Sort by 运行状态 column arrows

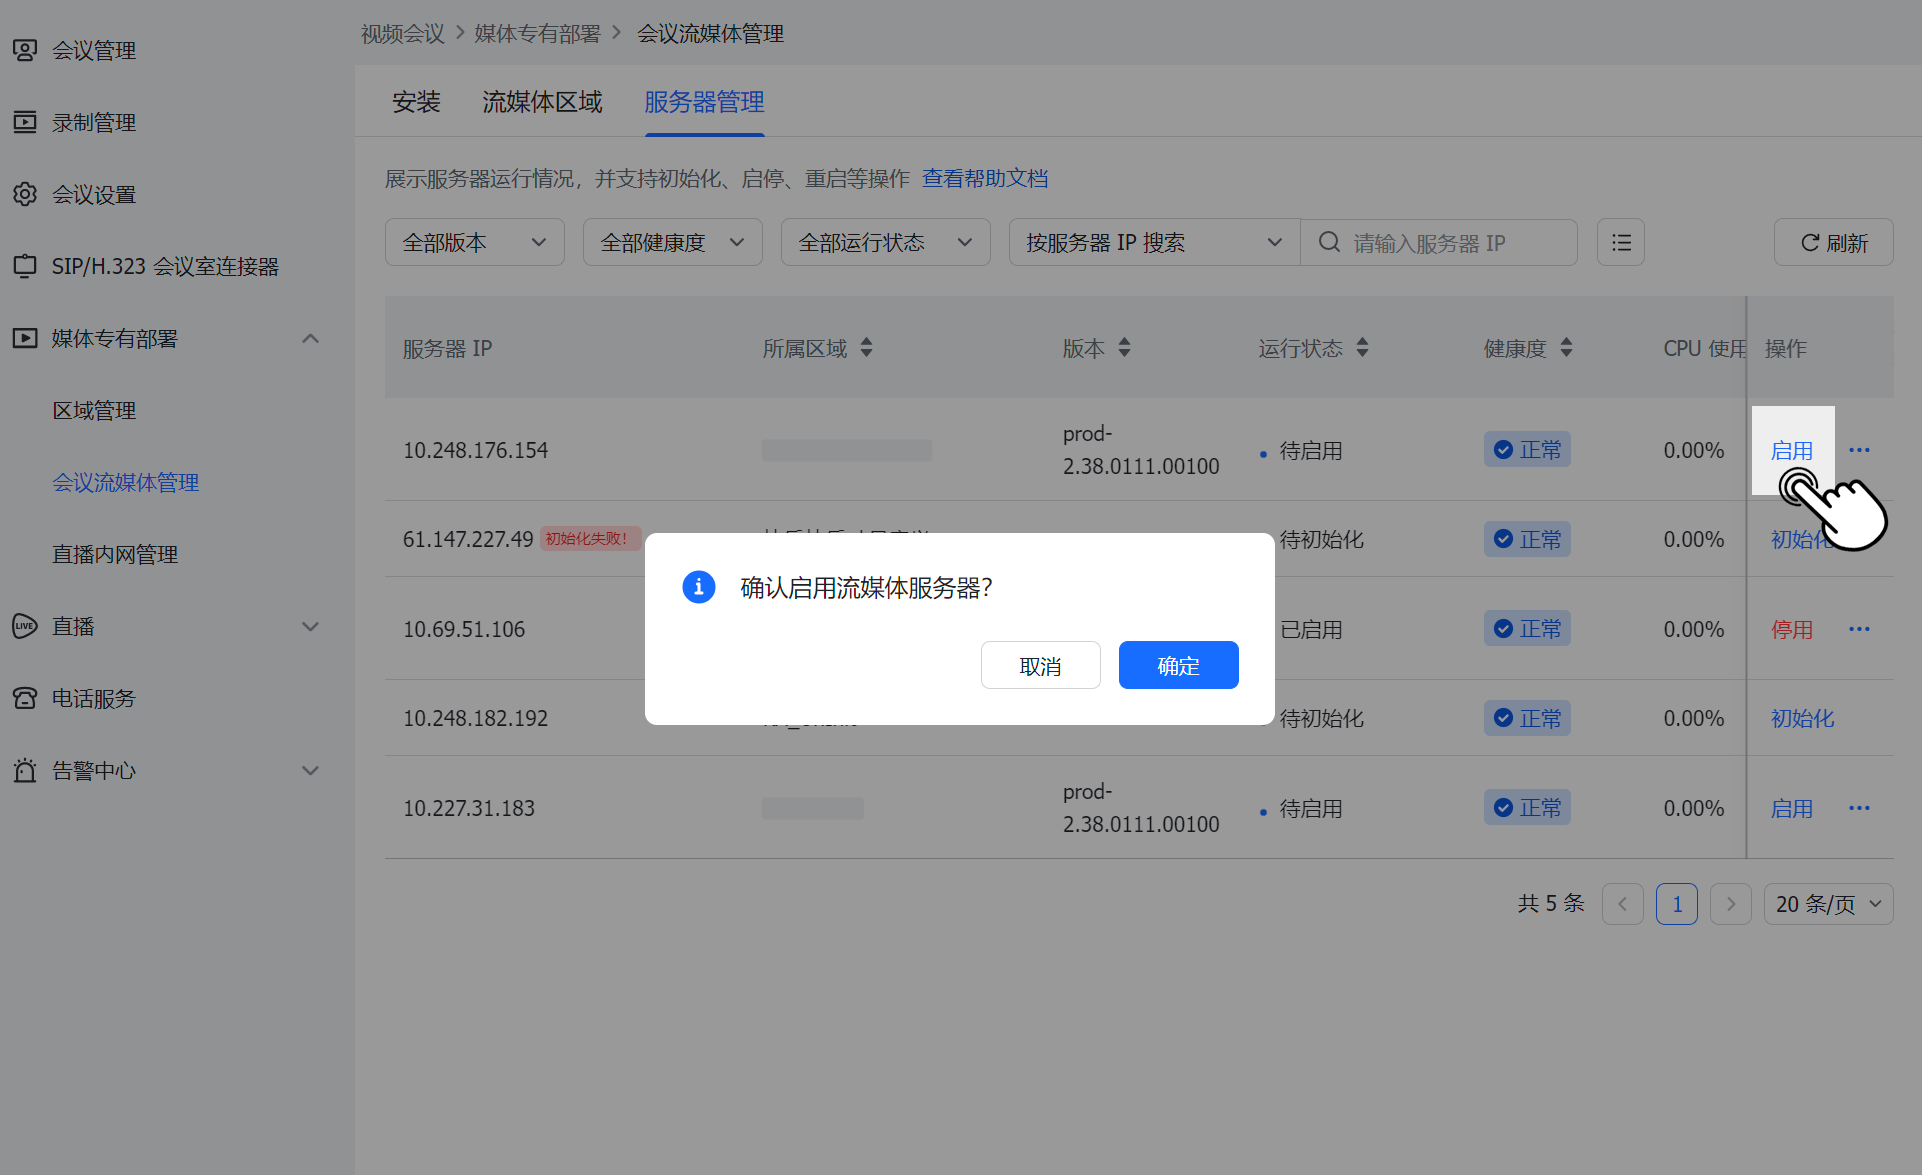click(1362, 348)
